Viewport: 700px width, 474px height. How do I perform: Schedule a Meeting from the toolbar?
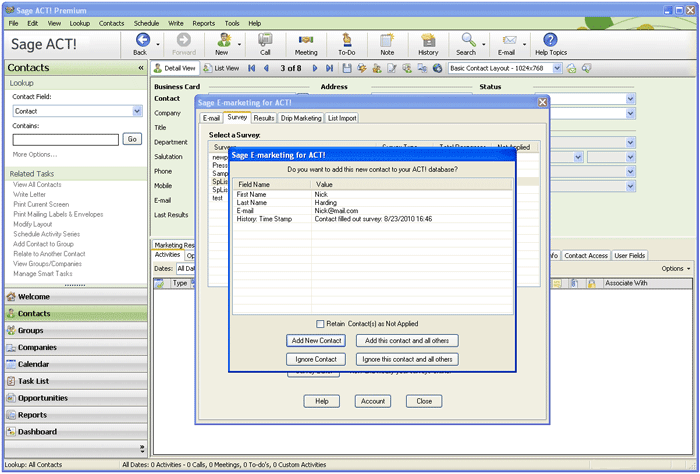point(306,40)
